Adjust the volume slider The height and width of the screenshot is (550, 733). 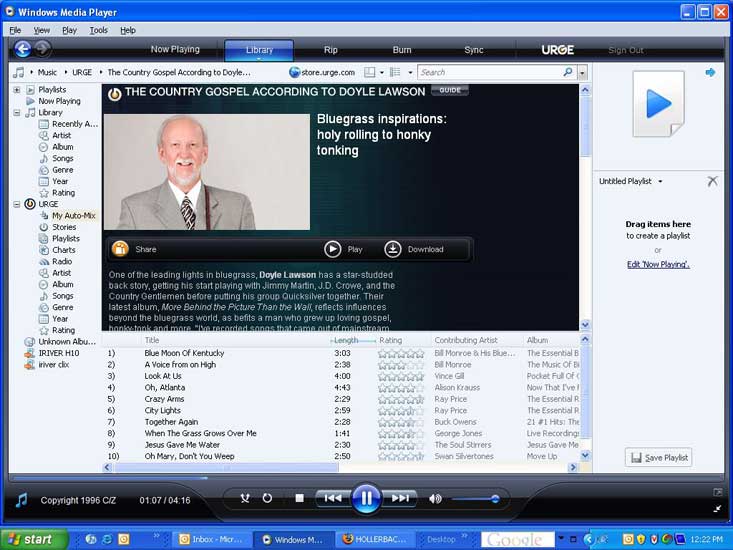tap(475, 499)
